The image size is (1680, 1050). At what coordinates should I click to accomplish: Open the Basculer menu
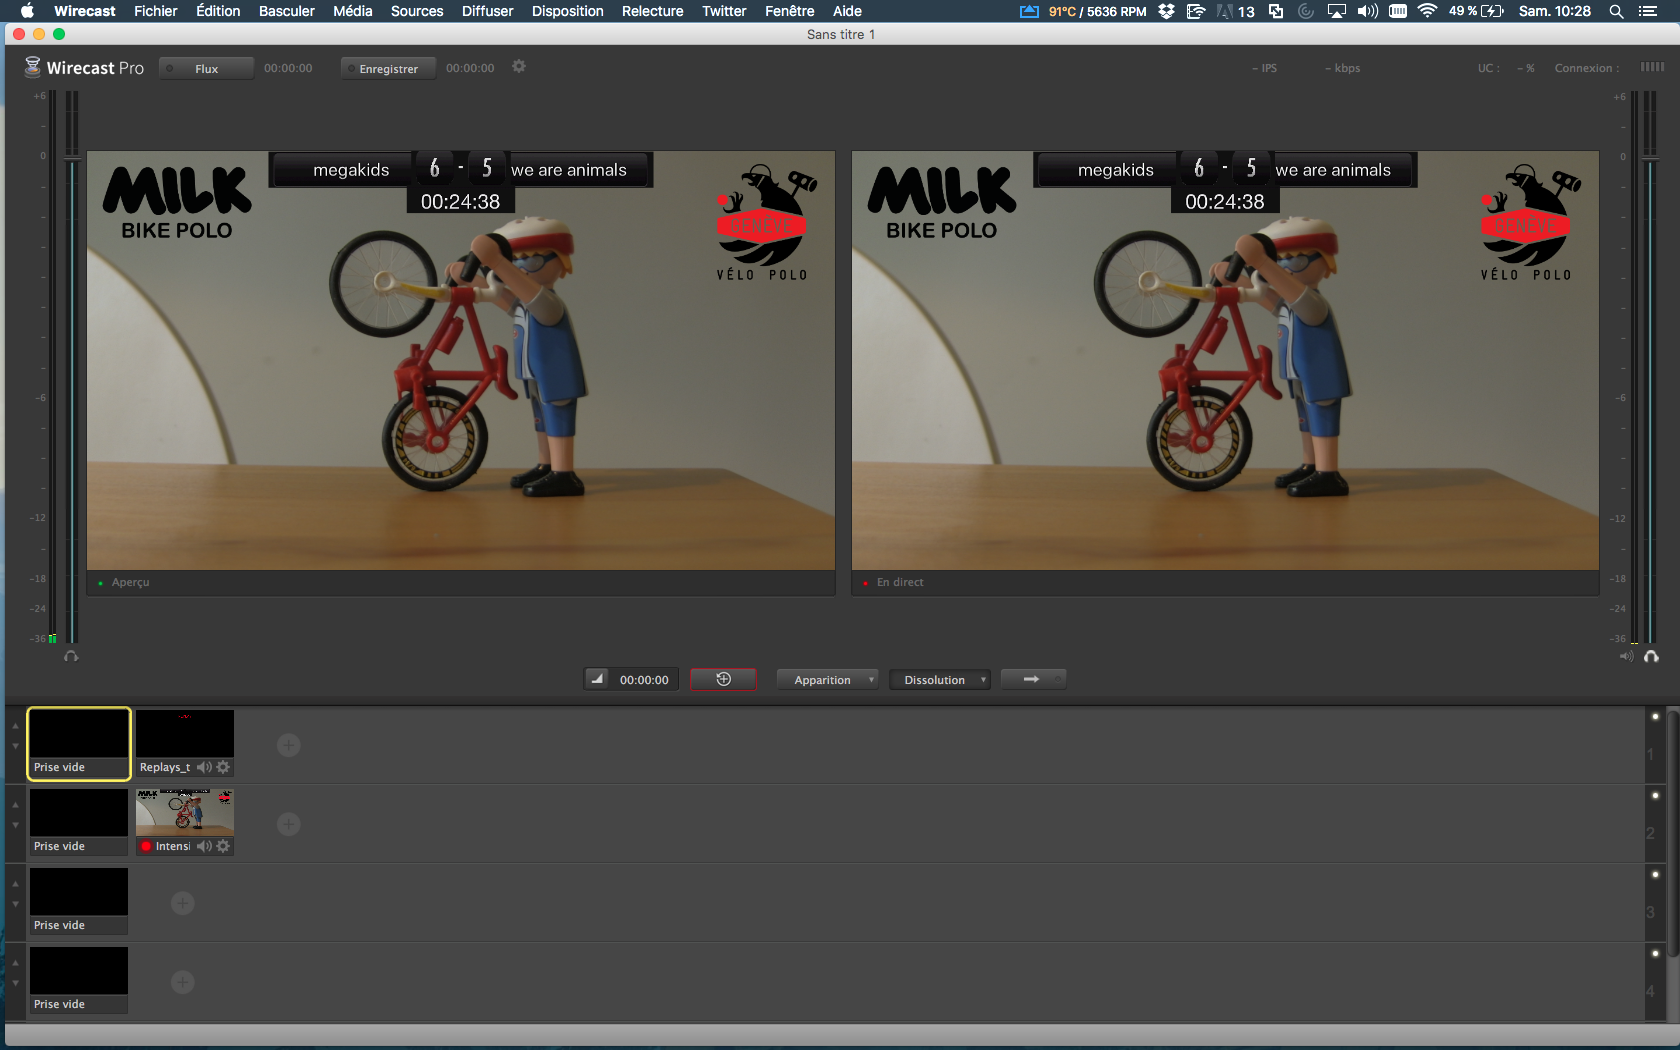[x=286, y=11]
